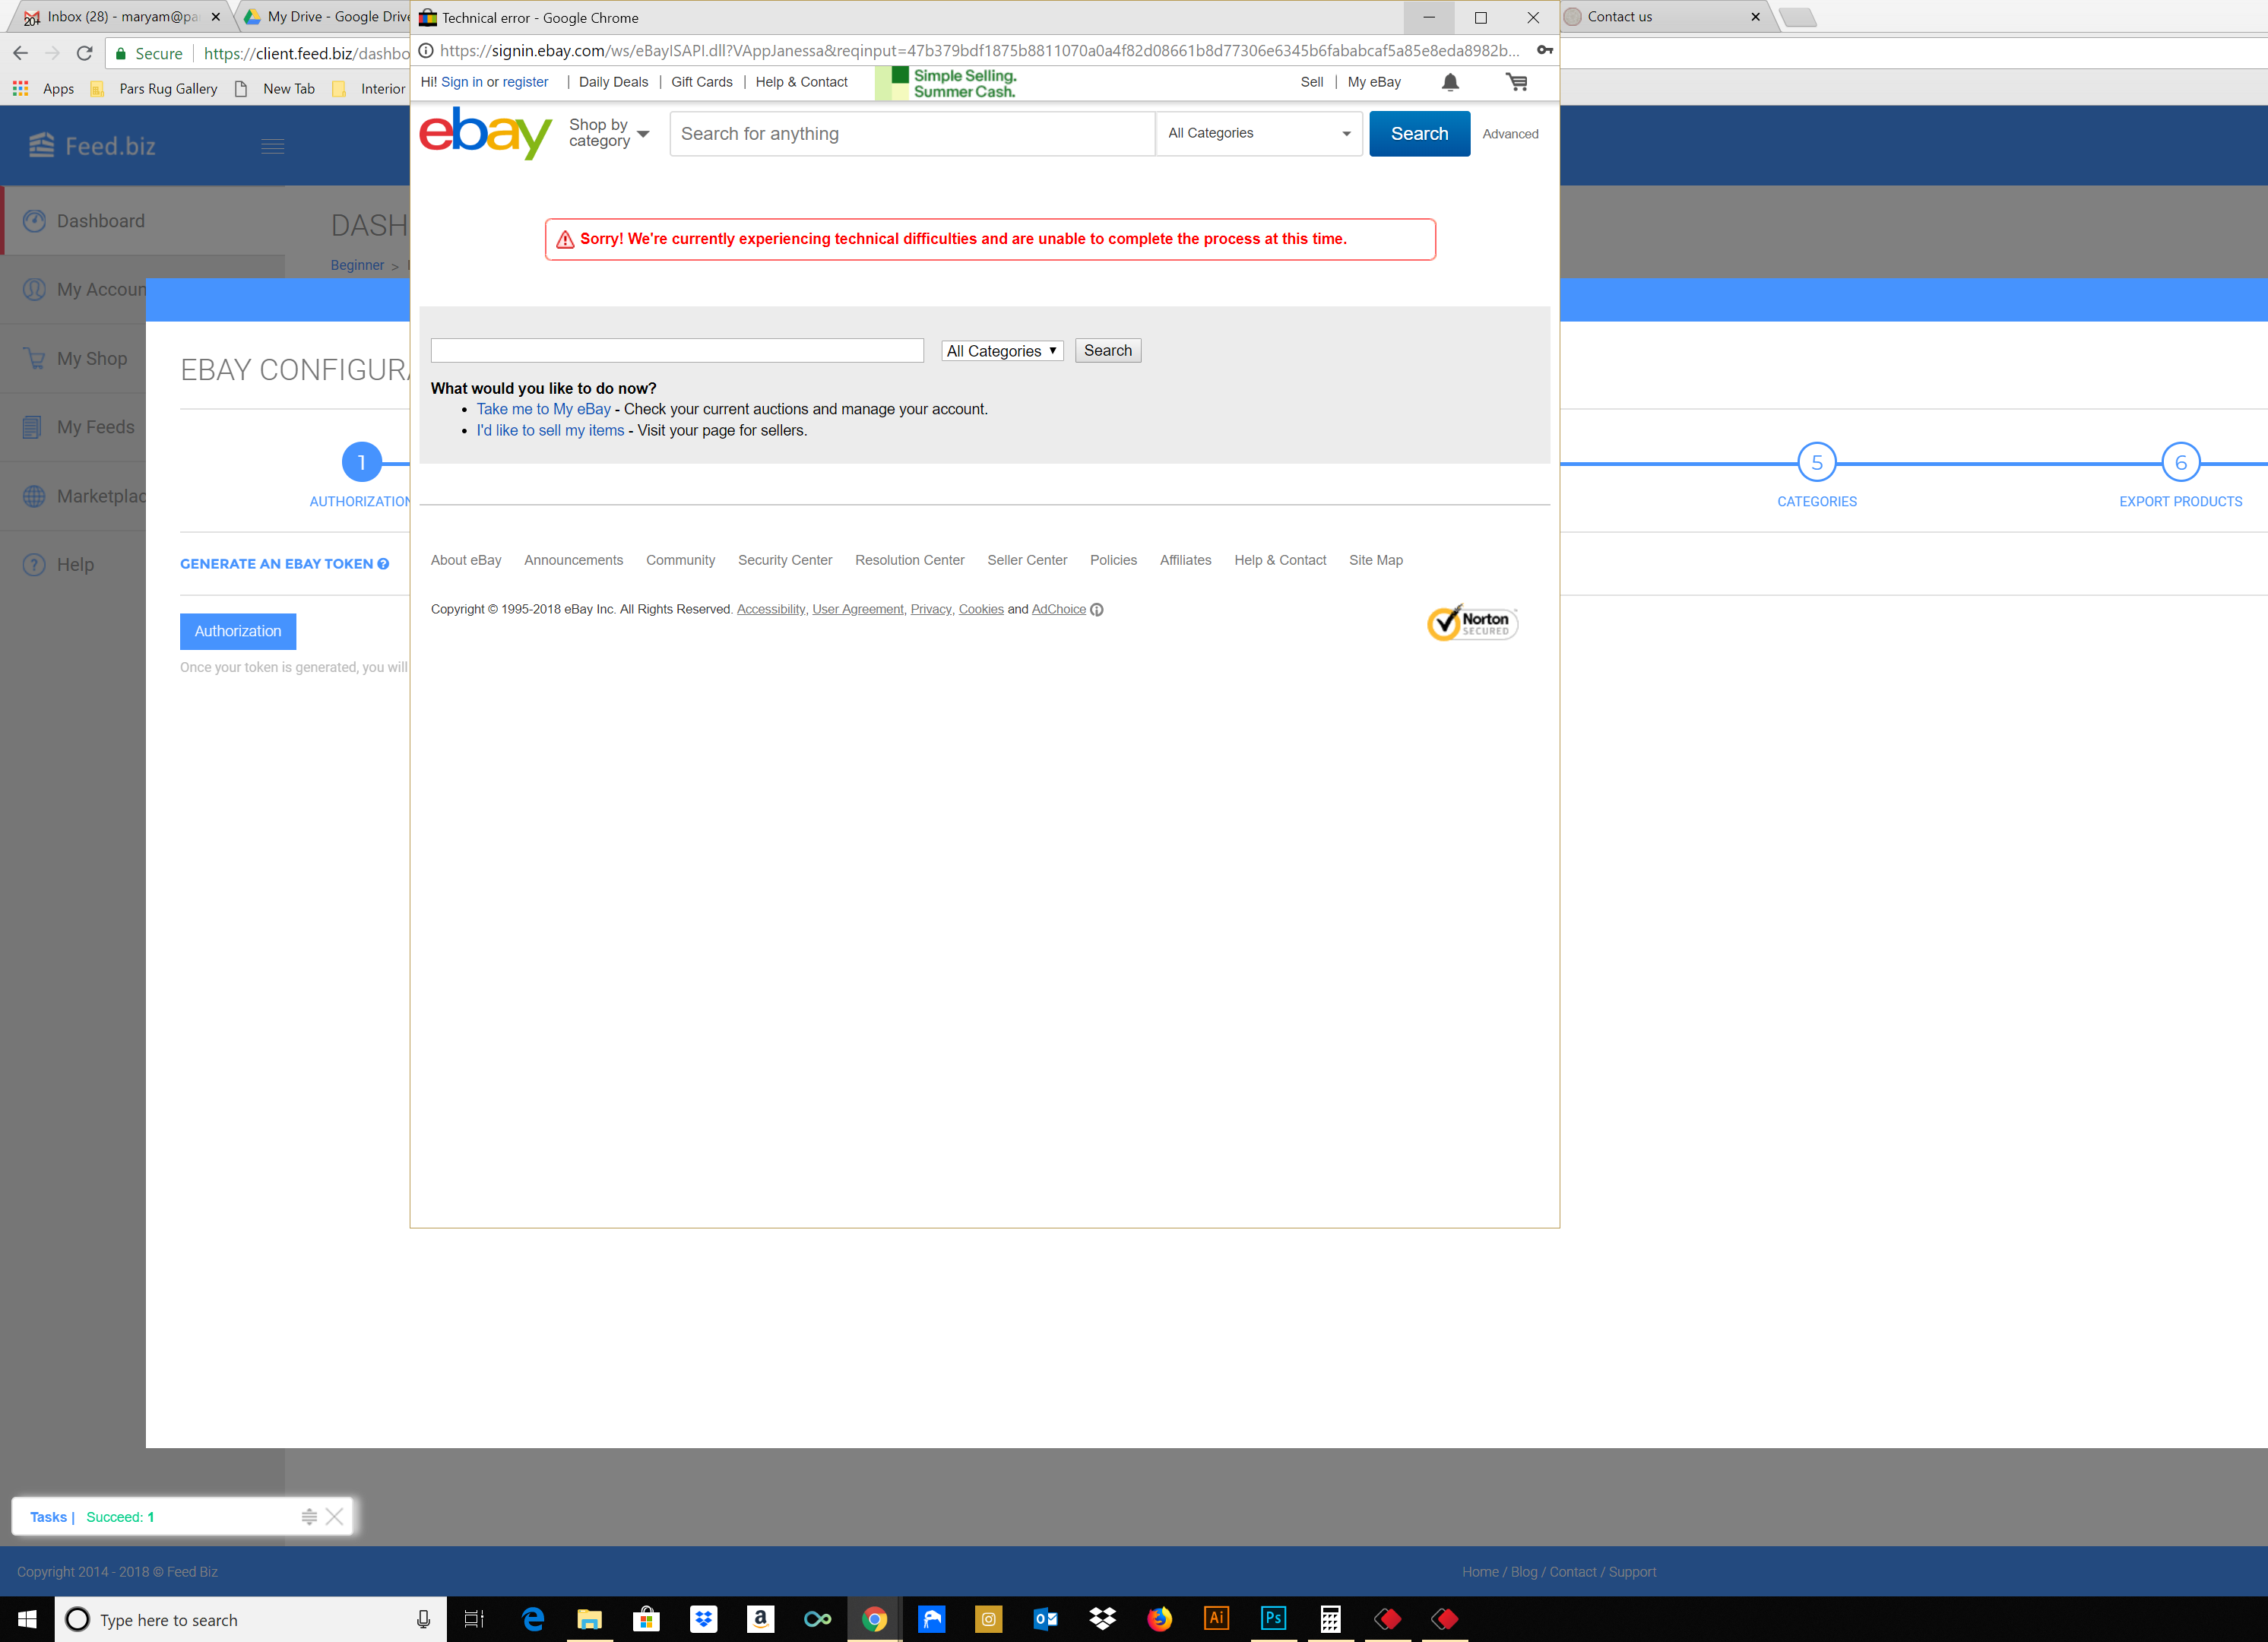The image size is (2268, 1642).
Task: Open the eBay shopping cart icon
Action: (1516, 82)
